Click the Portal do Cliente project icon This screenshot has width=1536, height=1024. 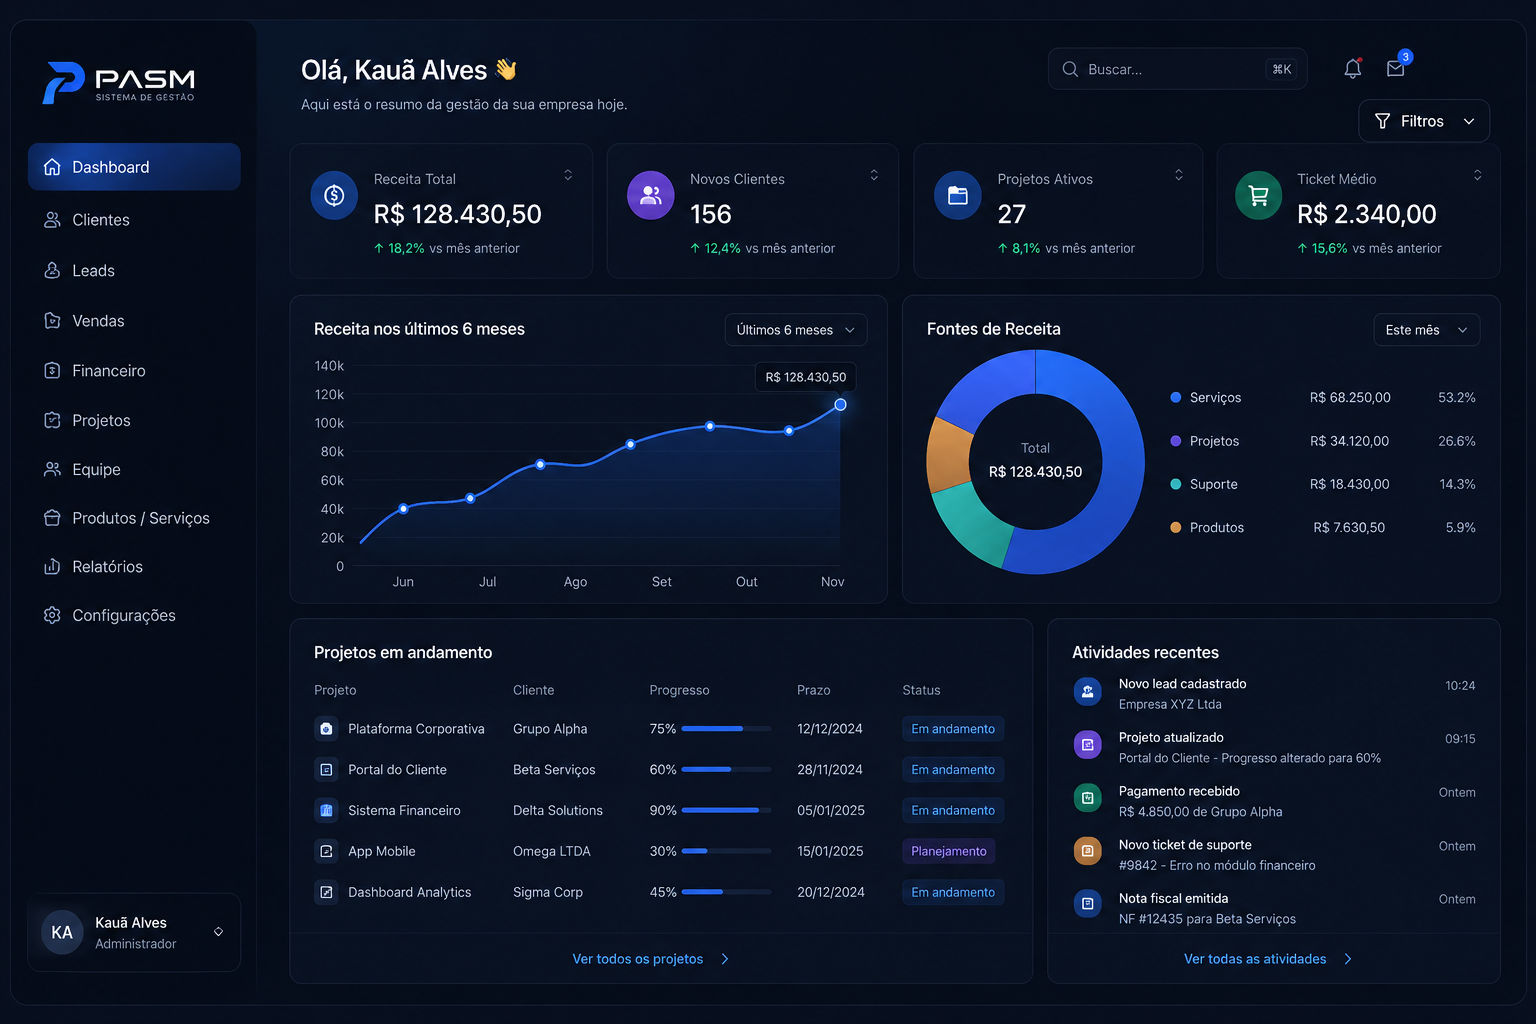(x=326, y=770)
